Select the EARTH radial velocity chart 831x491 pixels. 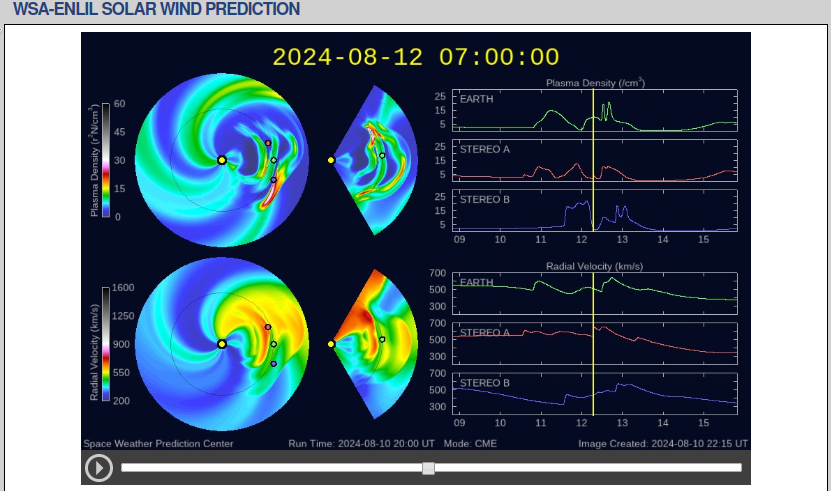tap(595, 294)
